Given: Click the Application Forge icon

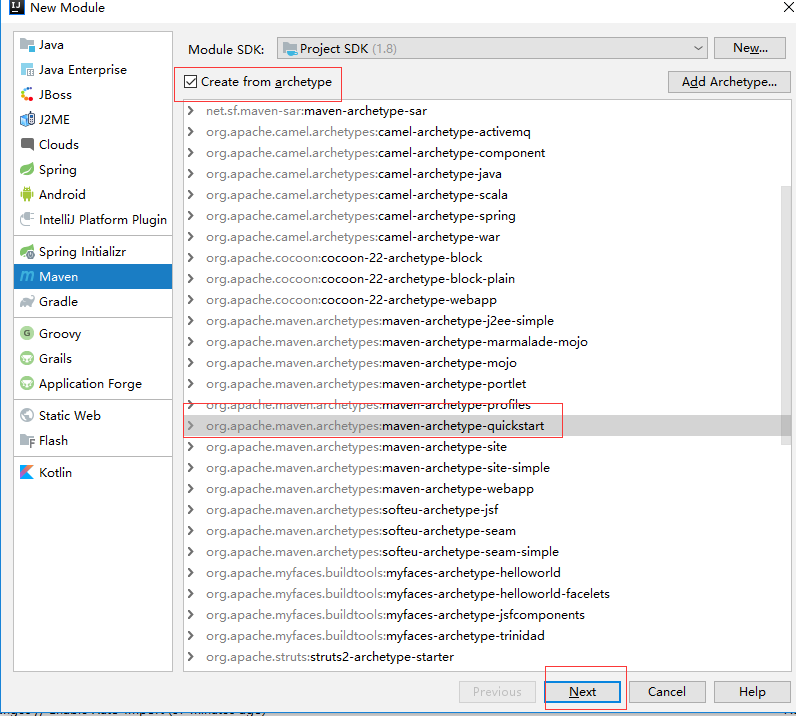Looking at the screenshot, I should (27, 383).
